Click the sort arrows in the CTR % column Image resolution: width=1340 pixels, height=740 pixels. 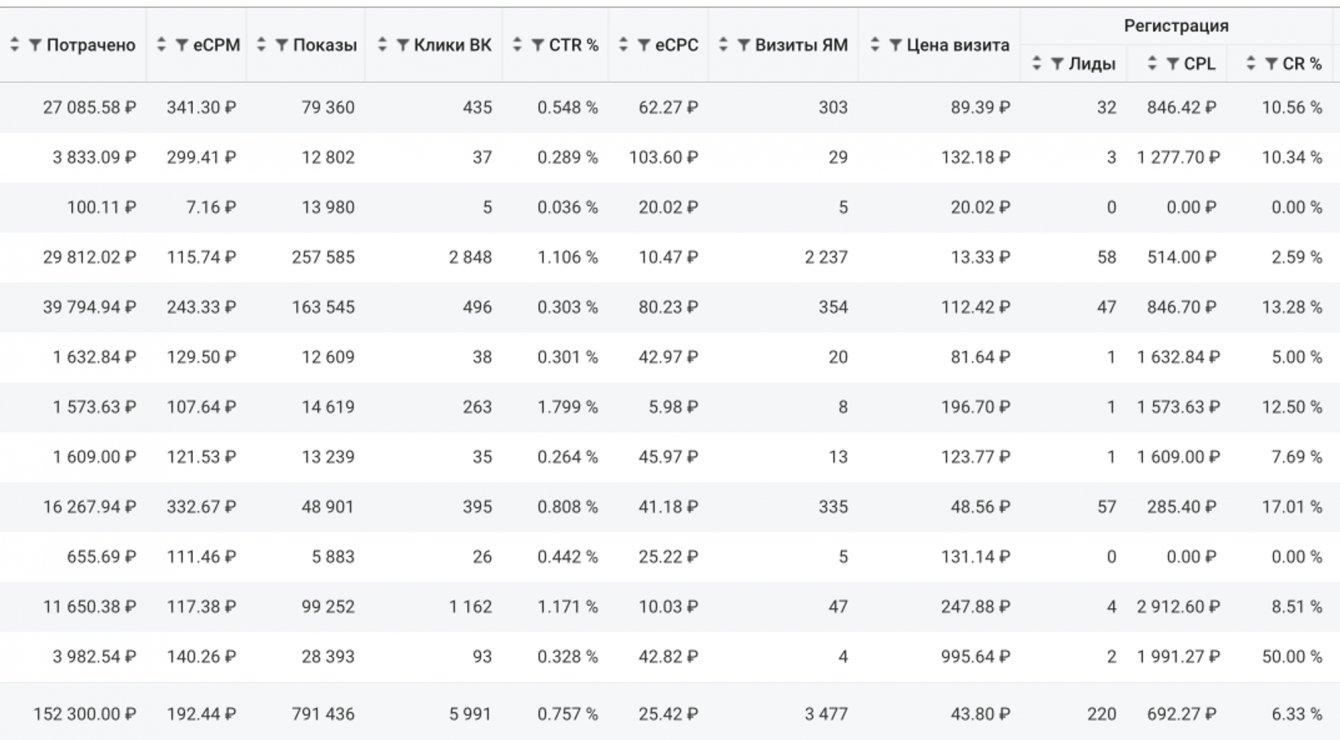[x=519, y=46]
